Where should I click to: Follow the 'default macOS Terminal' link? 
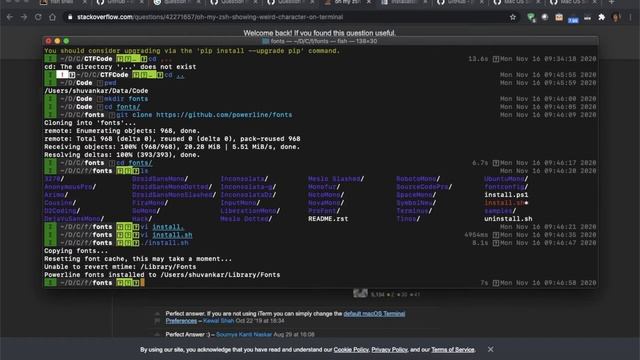point(374,314)
